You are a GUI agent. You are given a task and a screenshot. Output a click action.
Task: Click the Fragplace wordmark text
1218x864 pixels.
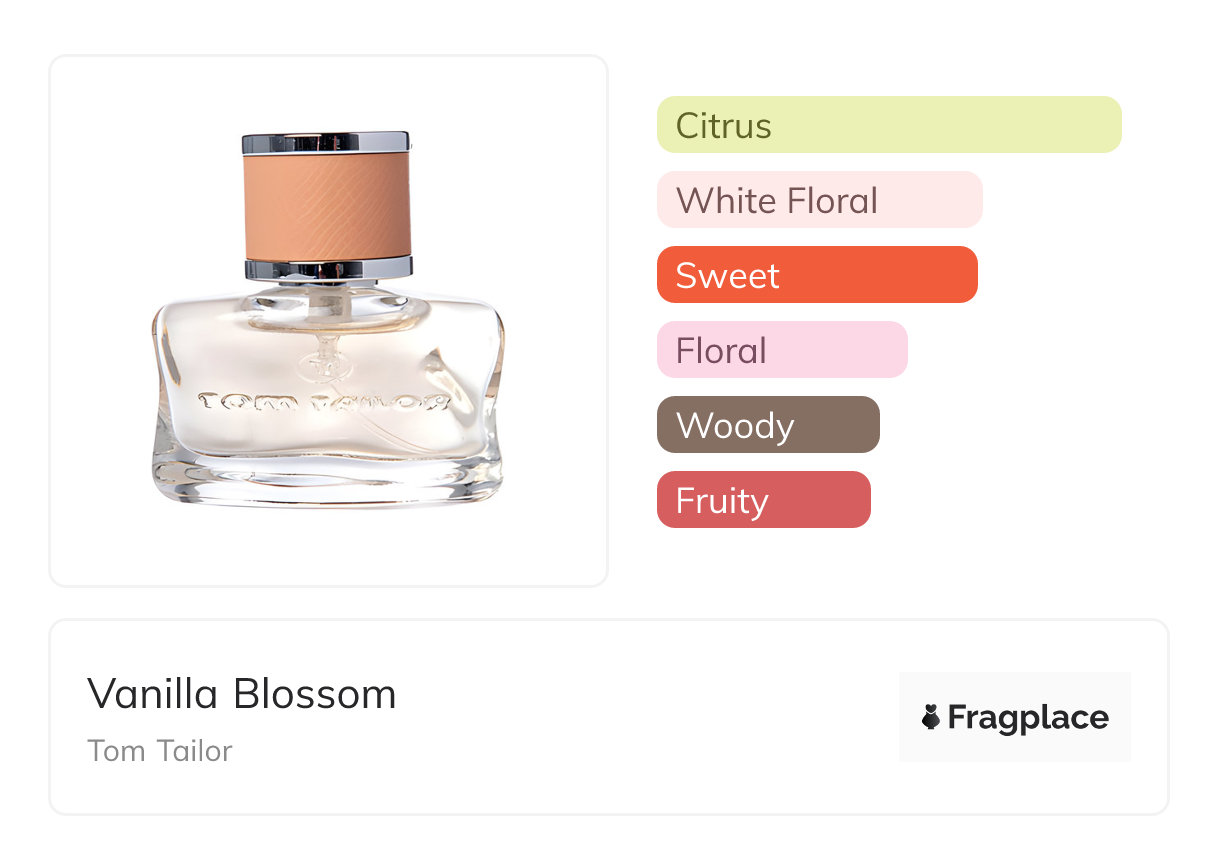(1028, 717)
